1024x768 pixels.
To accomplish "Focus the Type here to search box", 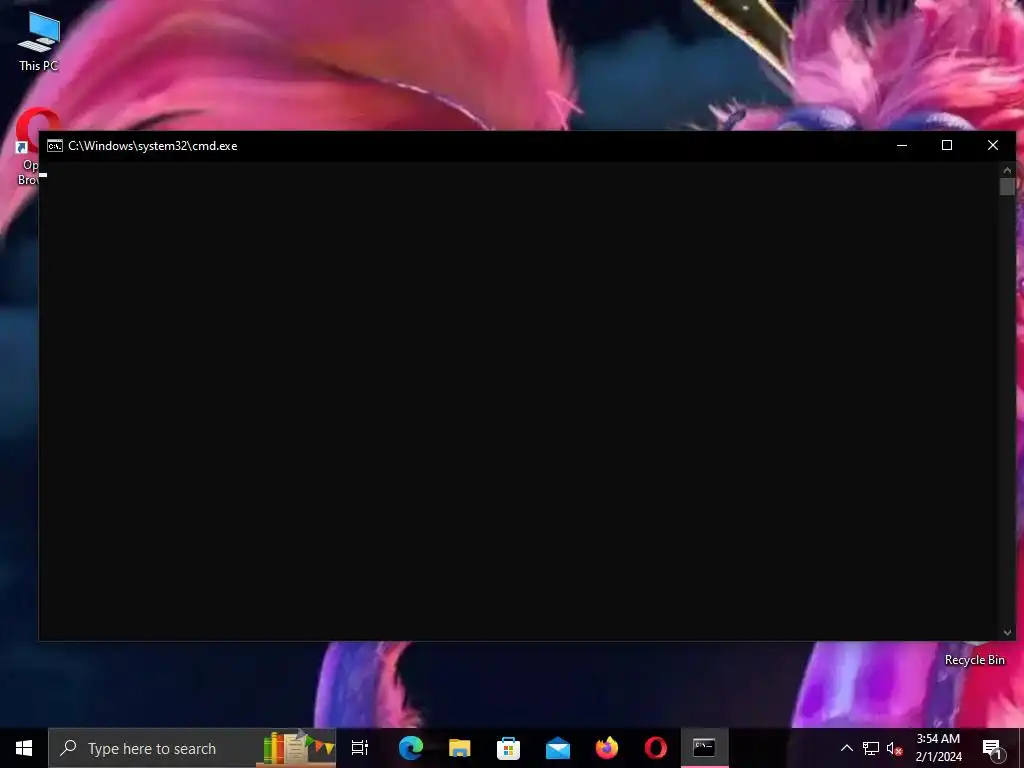I will click(192, 748).
